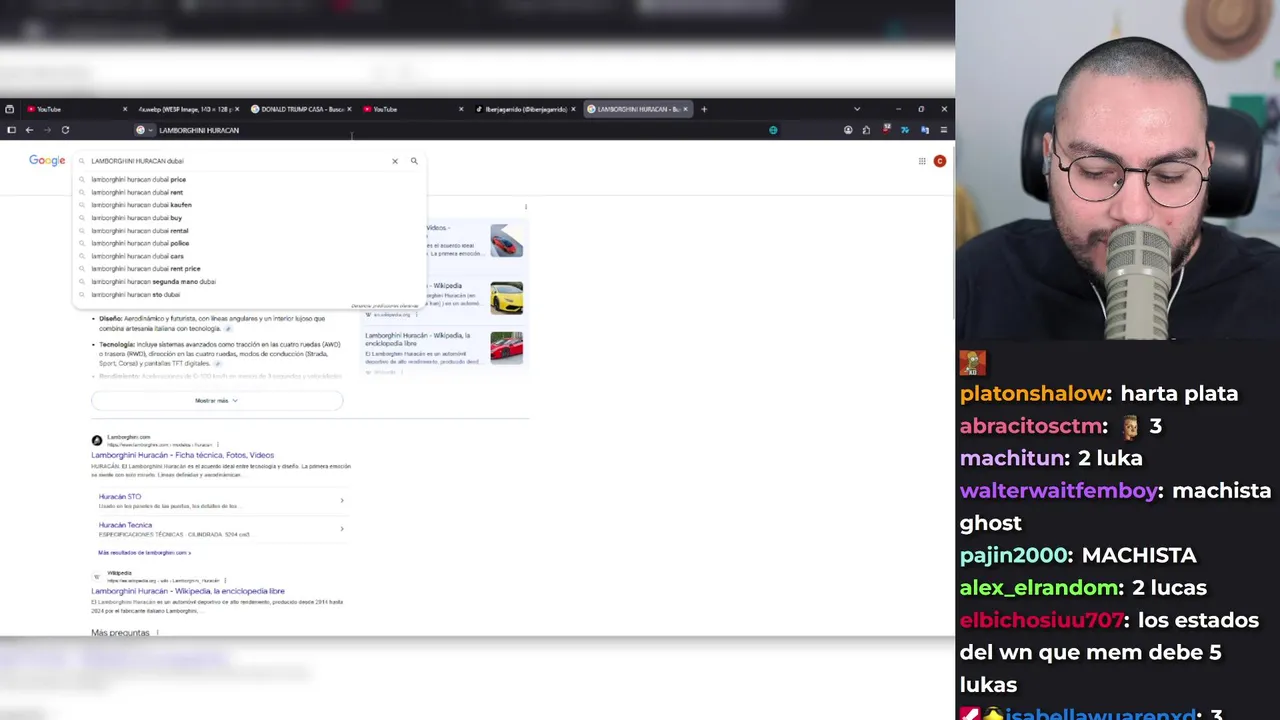Choose suggestion "lamborghini huracan dubai buy"
The height and width of the screenshot is (720, 1280).
(x=136, y=218)
